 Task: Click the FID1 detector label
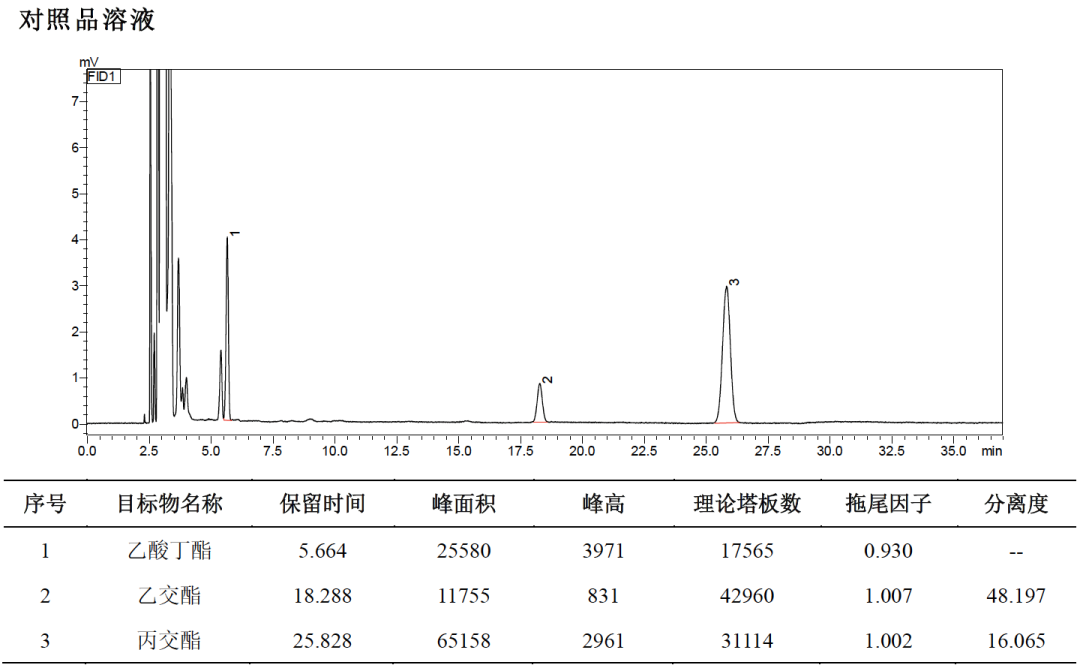(103, 76)
